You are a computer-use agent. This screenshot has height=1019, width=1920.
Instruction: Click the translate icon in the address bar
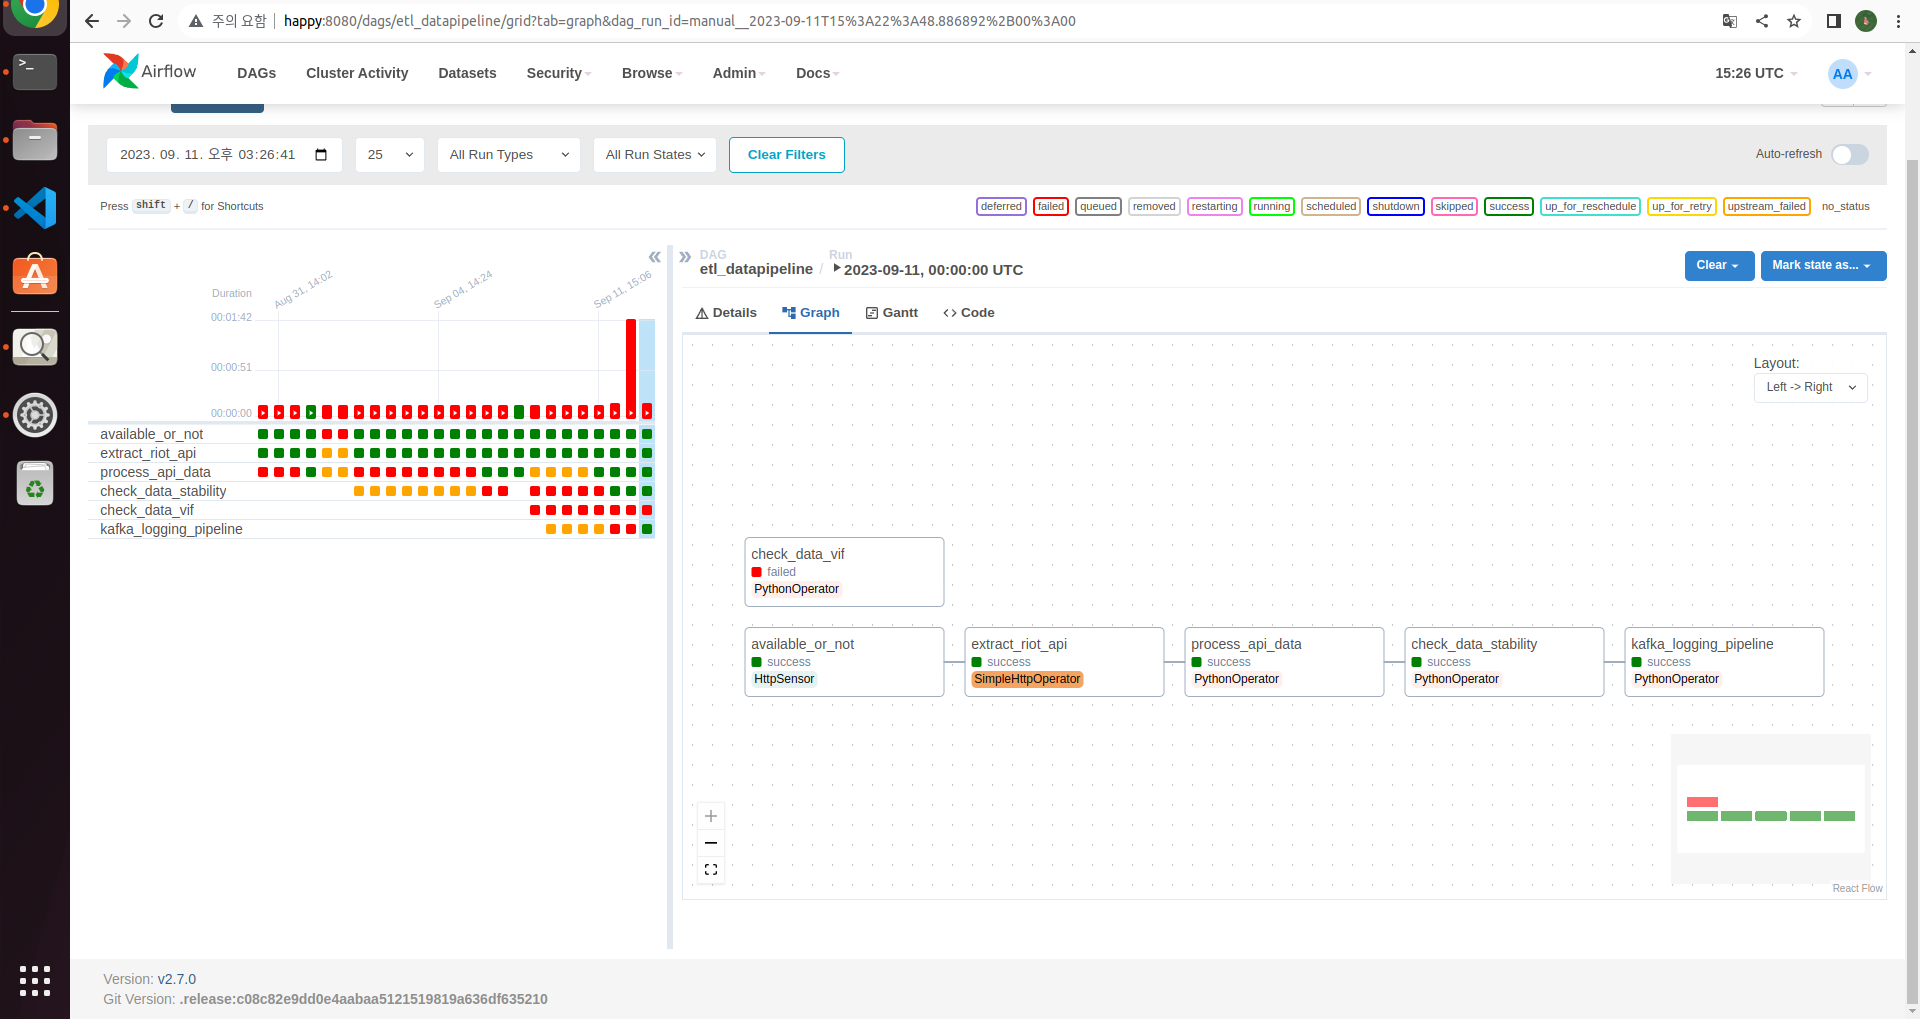pos(1729,20)
